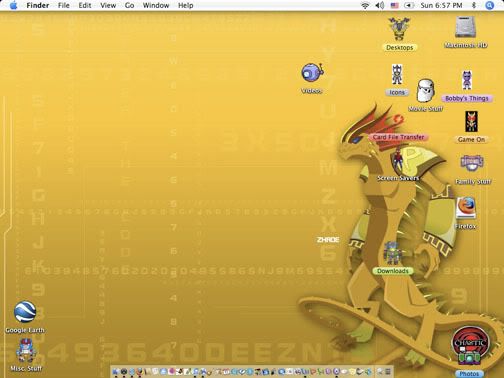The width and height of the screenshot is (504, 378).
Task: Open Spotlight search magnifier
Action: coord(489,5)
